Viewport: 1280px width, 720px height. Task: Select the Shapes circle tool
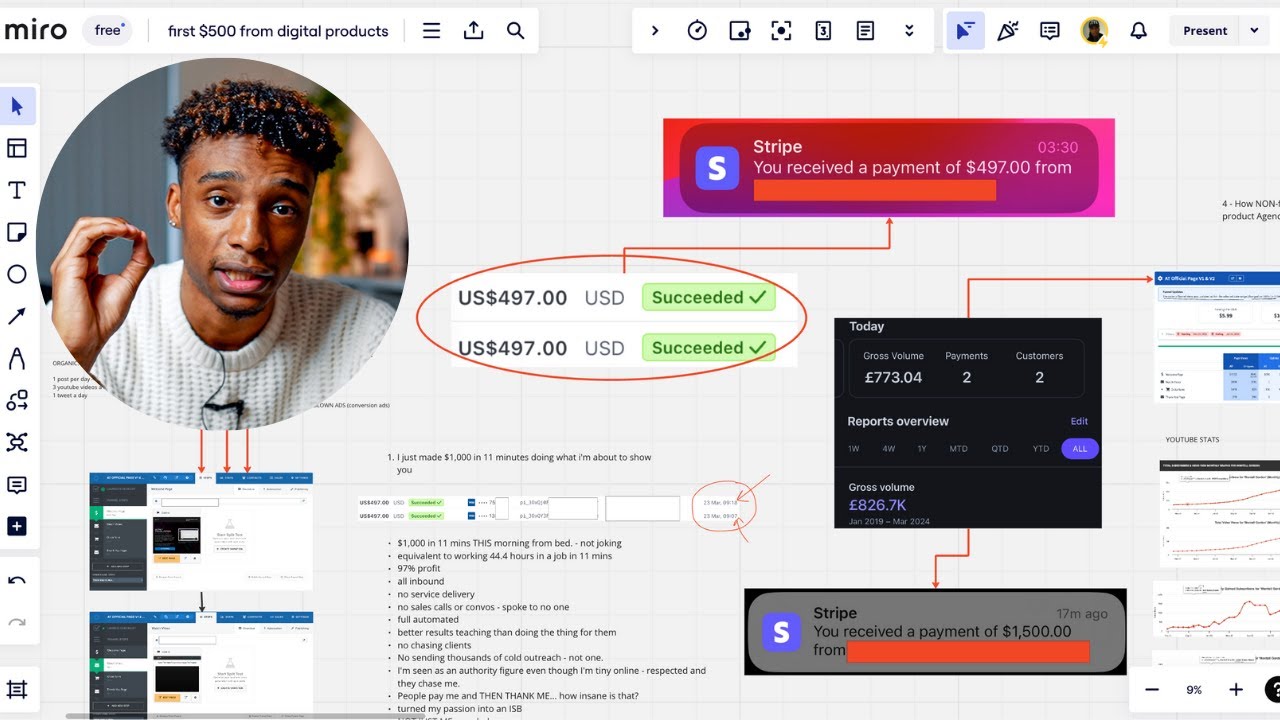coord(17,274)
